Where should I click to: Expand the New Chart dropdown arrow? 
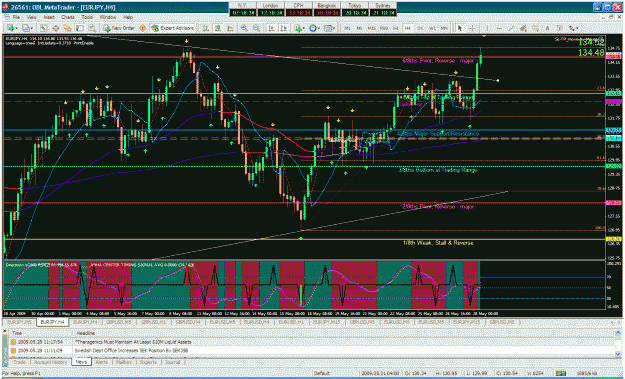(x=17, y=28)
